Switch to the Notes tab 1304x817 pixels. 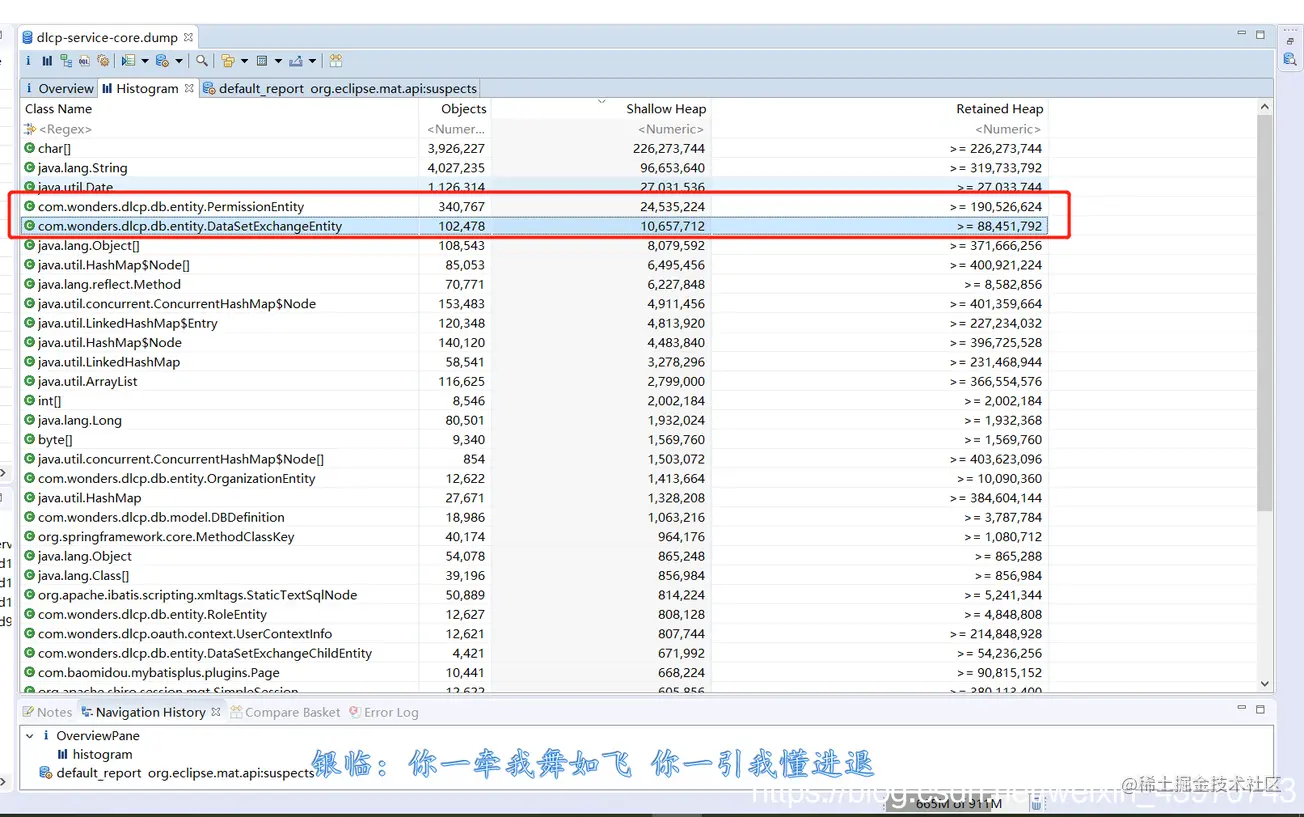[47, 712]
